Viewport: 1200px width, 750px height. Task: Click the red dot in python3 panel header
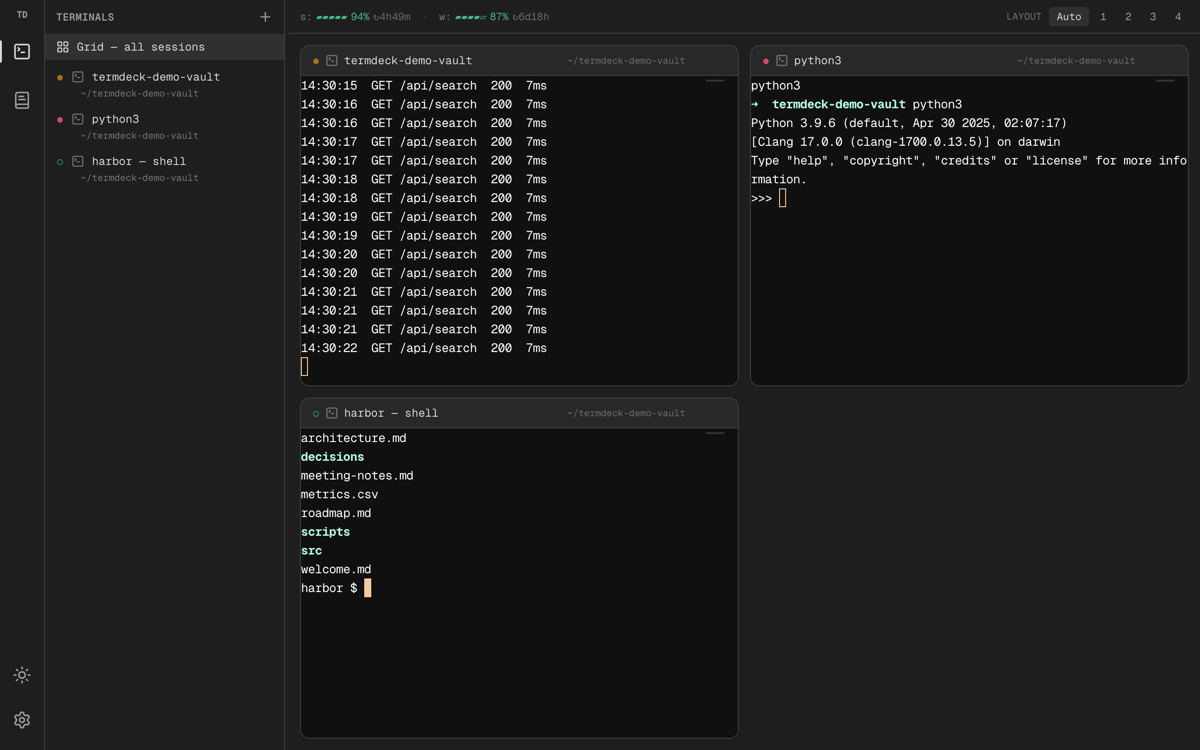(x=766, y=61)
